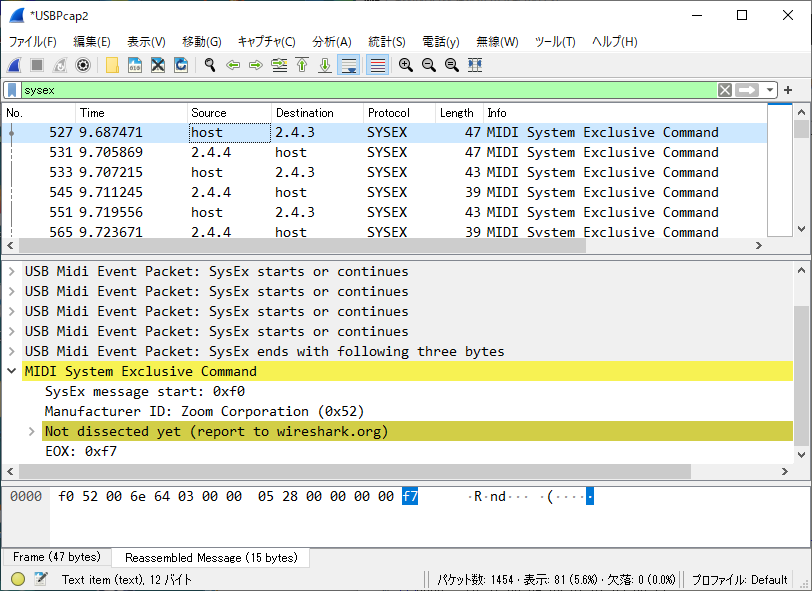Image resolution: width=812 pixels, height=591 pixels.
Task: Collapse MIDI System Exclusive Command section
Action: (x=11, y=372)
